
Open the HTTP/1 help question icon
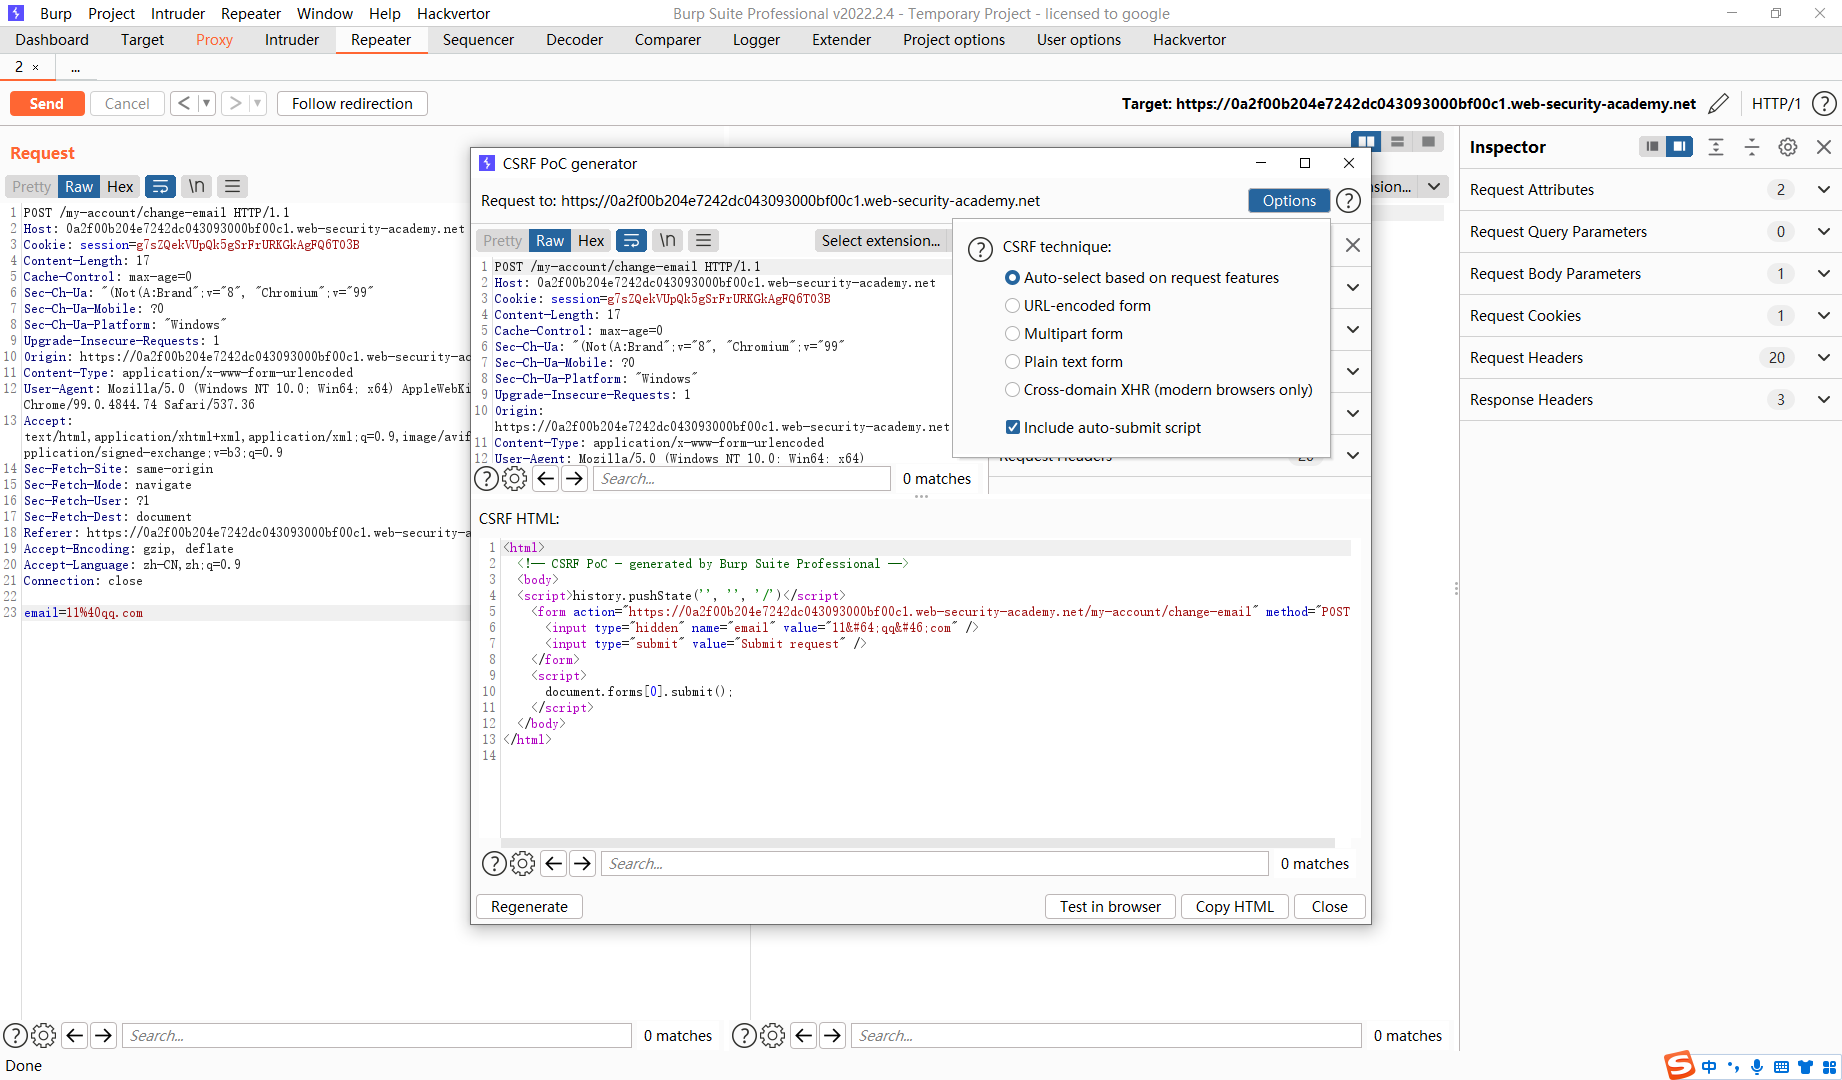pyautogui.click(x=1824, y=104)
